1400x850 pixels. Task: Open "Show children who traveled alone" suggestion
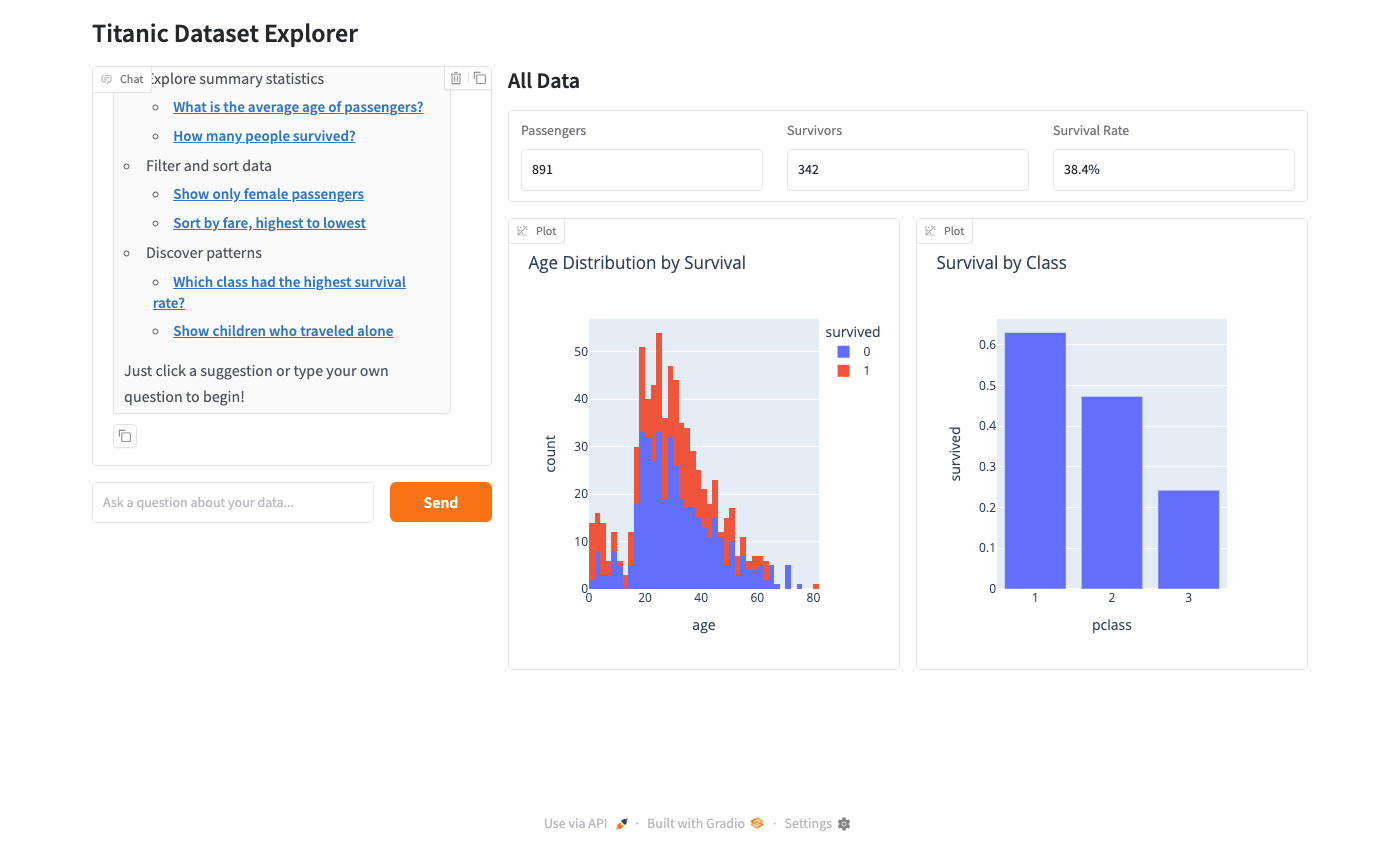283,331
